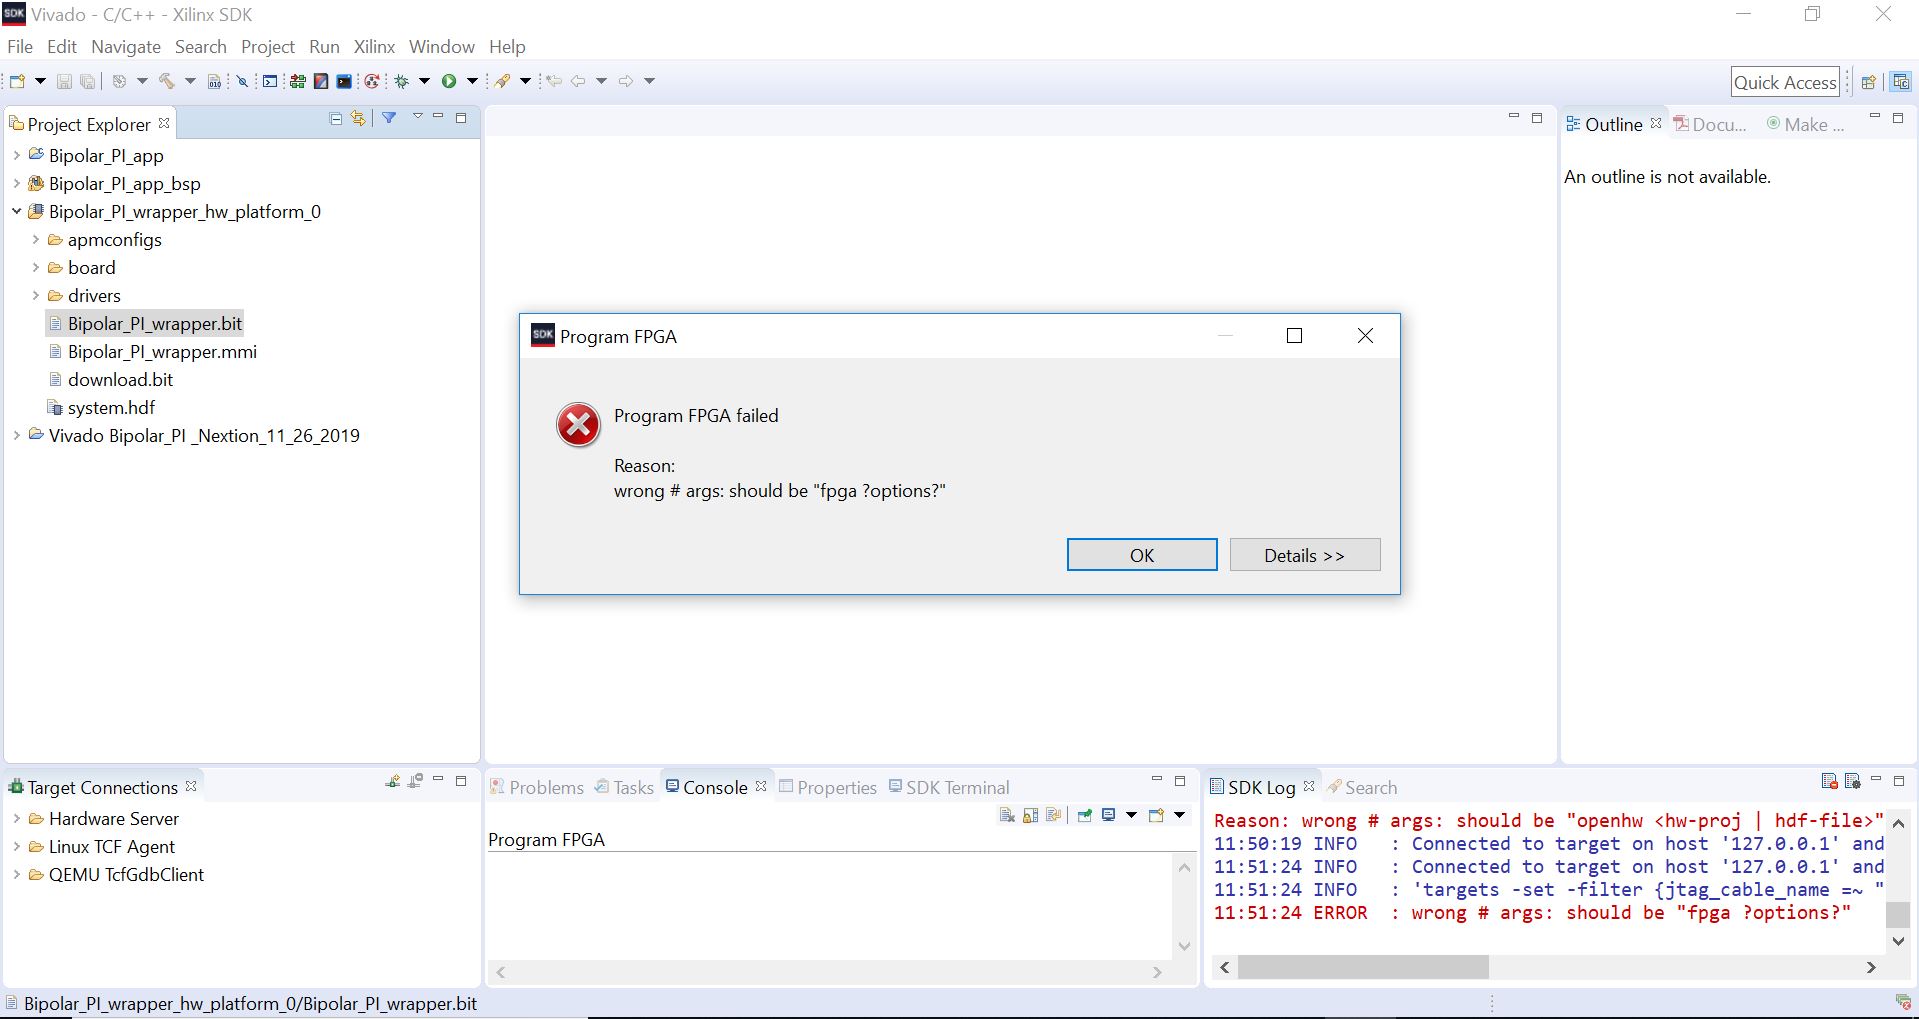Click the Quick Access field

click(1785, 82)
